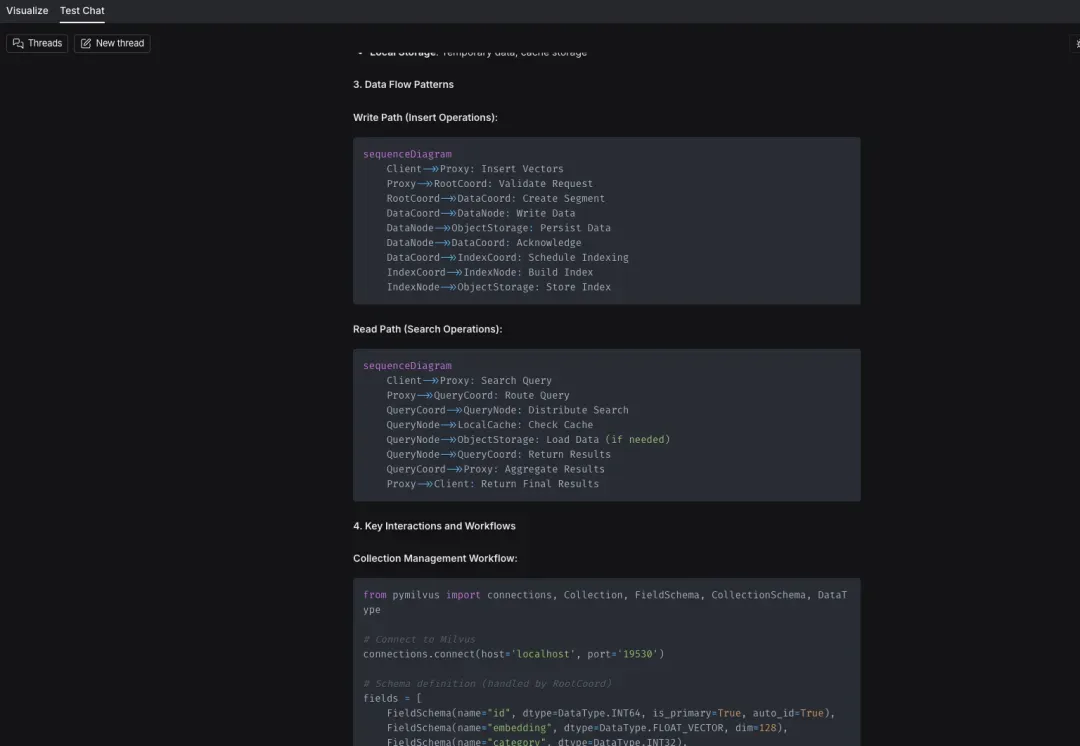
Task: Click the "Proxy->>Client: Return Final Results" line
Action: point(492,484)
